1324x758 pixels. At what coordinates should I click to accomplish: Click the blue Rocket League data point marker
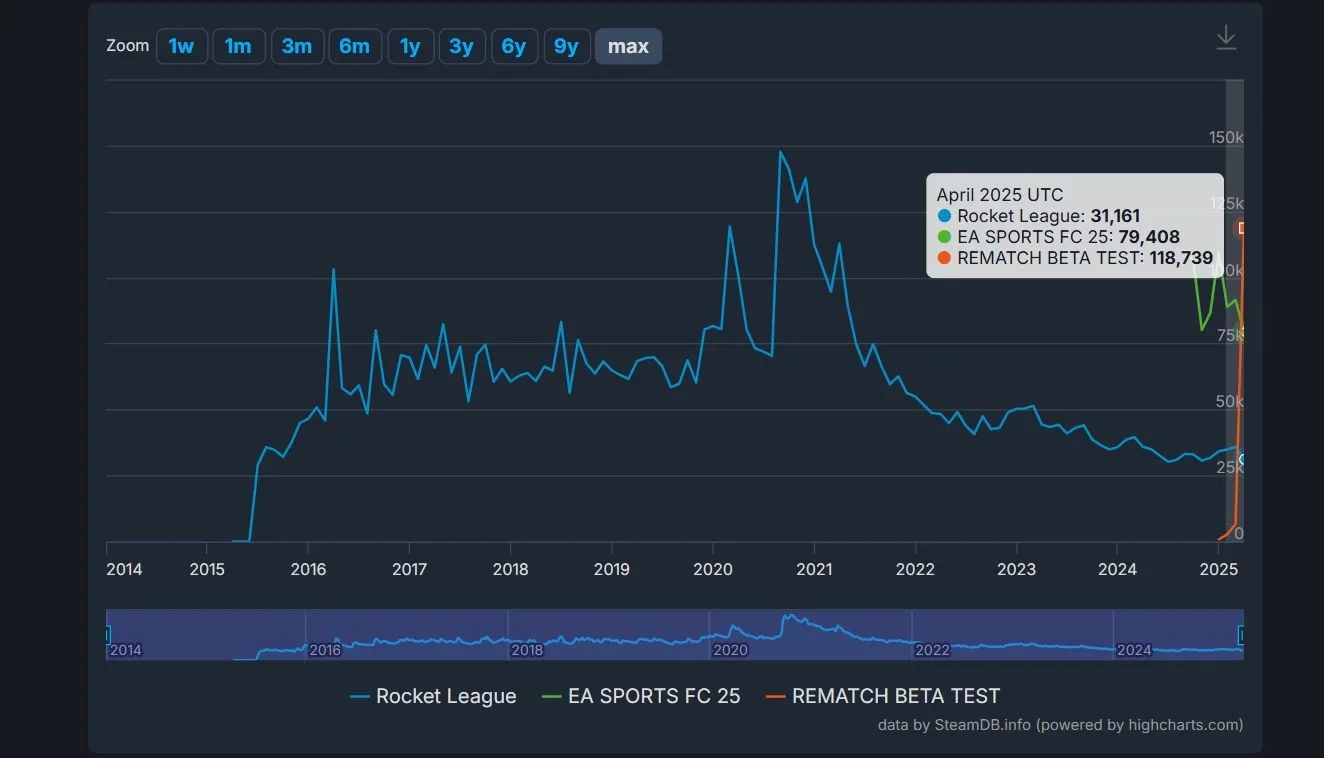click(x=1243, y=460)
